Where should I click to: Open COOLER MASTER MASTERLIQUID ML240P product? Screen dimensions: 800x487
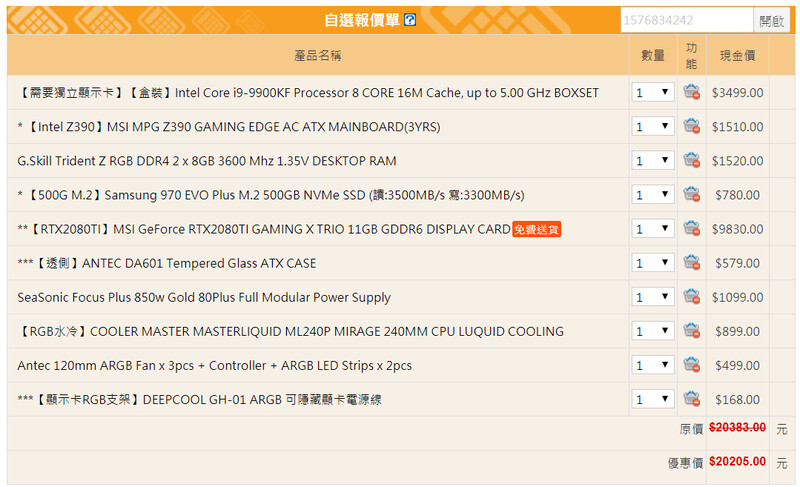click(290, 331)
